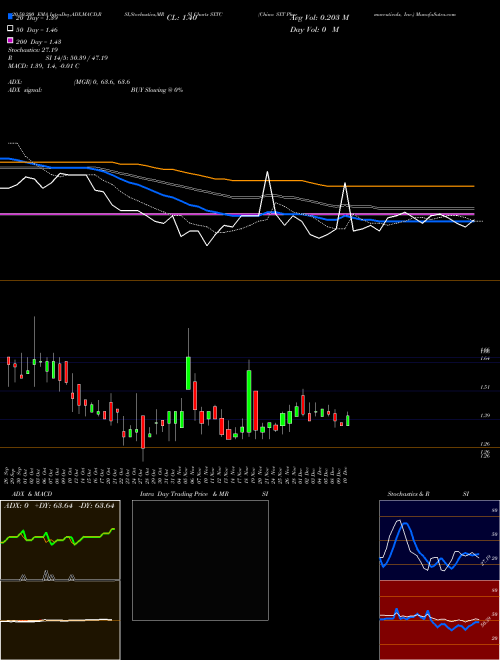
Task: Click the '(MGR) 0, 63.6, 63.6' ADX values
Action: (101, 82)
